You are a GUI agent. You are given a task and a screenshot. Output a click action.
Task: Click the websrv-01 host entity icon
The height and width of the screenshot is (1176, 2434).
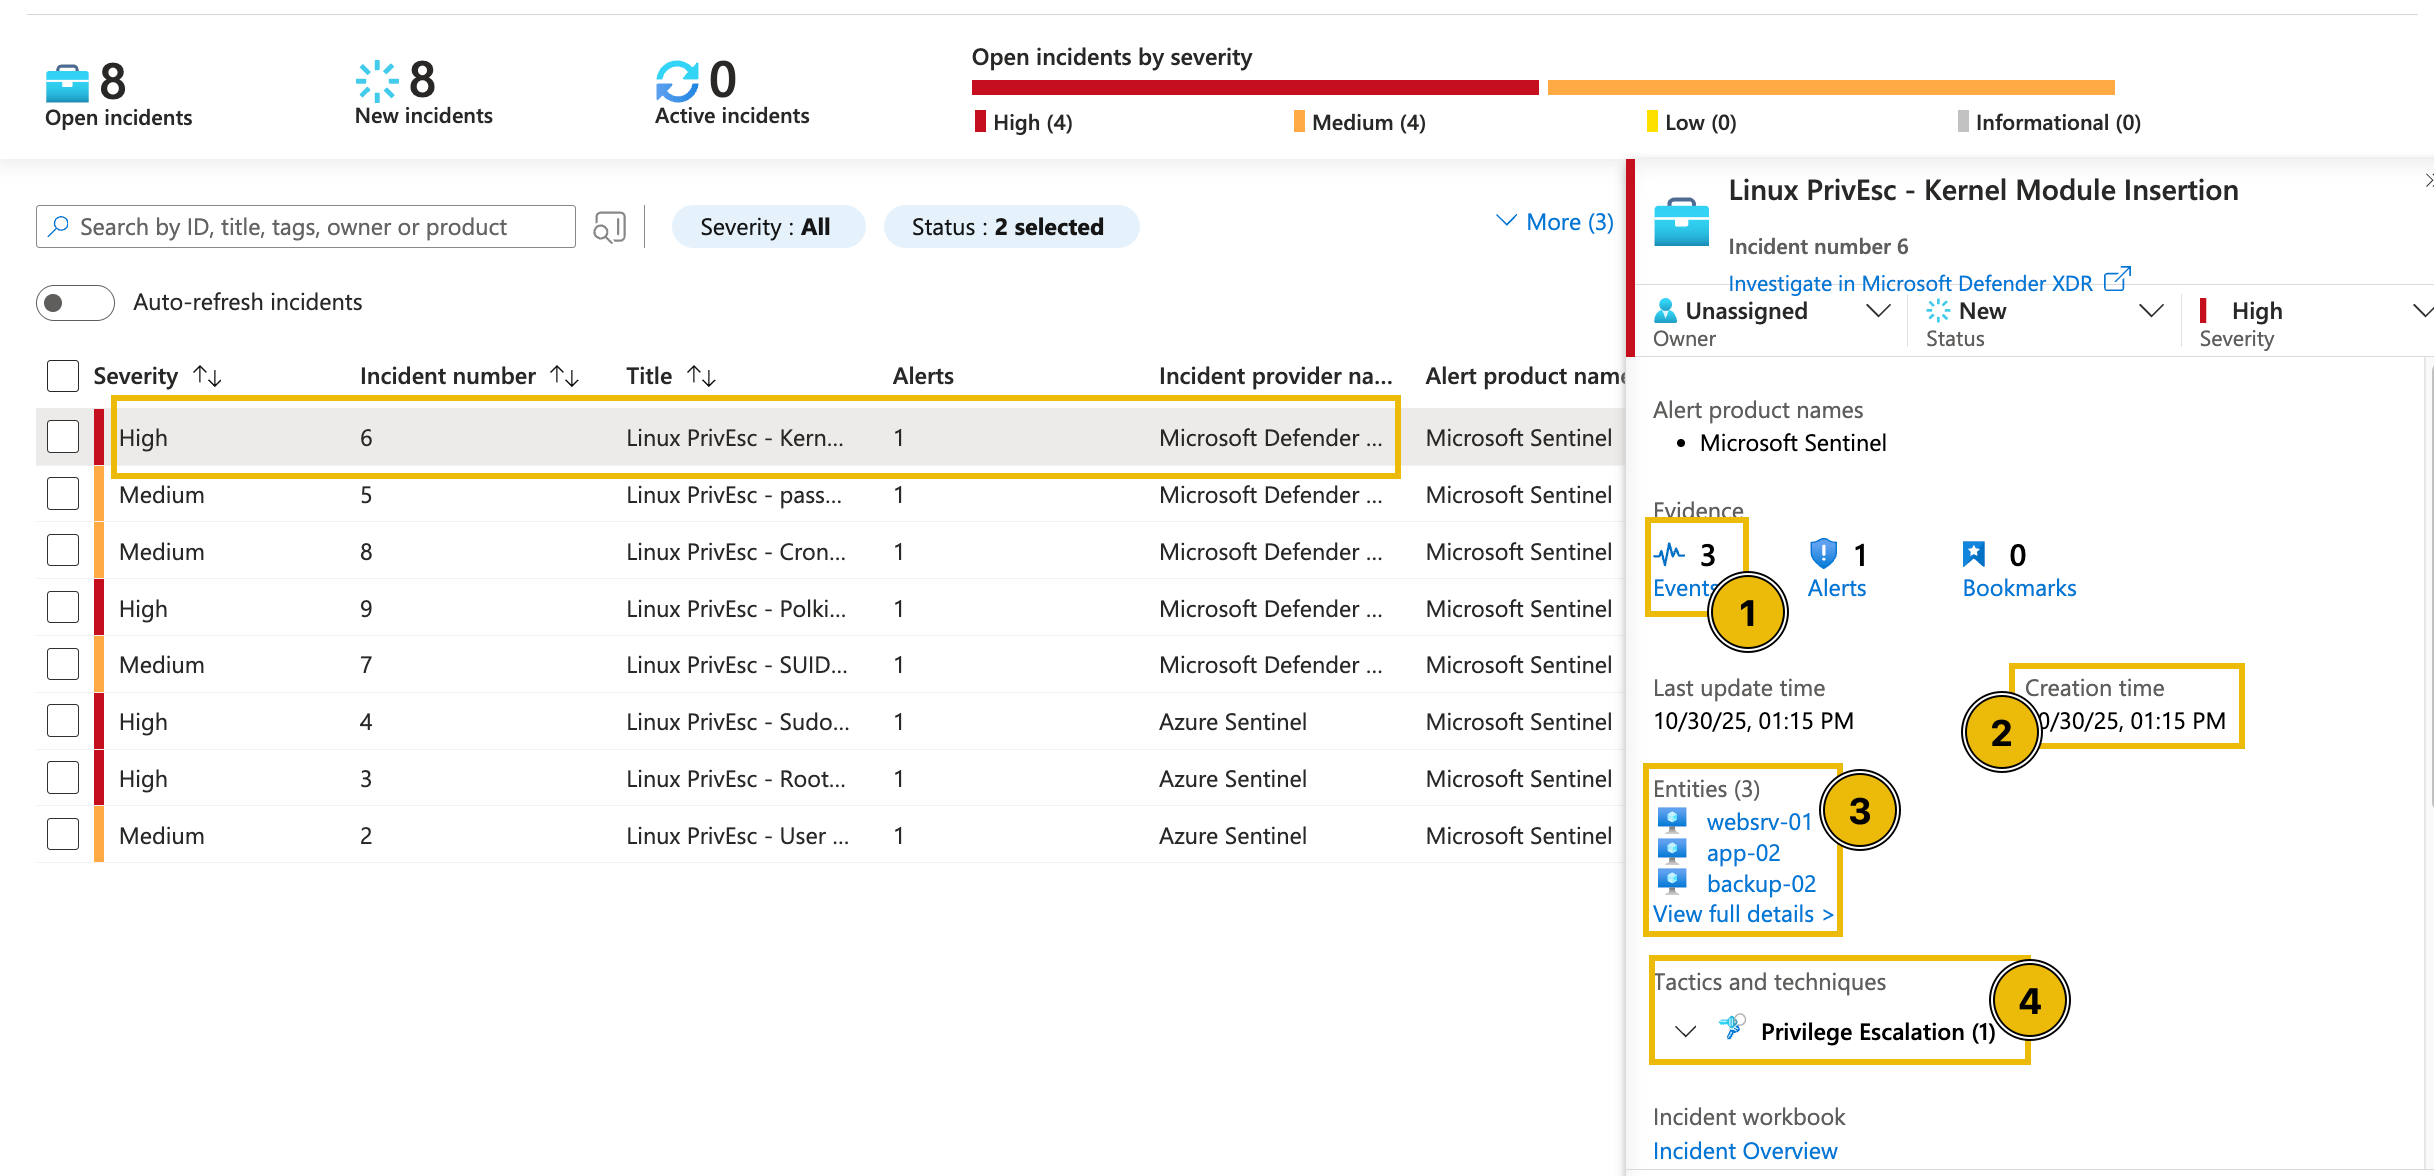(1672, 821)
